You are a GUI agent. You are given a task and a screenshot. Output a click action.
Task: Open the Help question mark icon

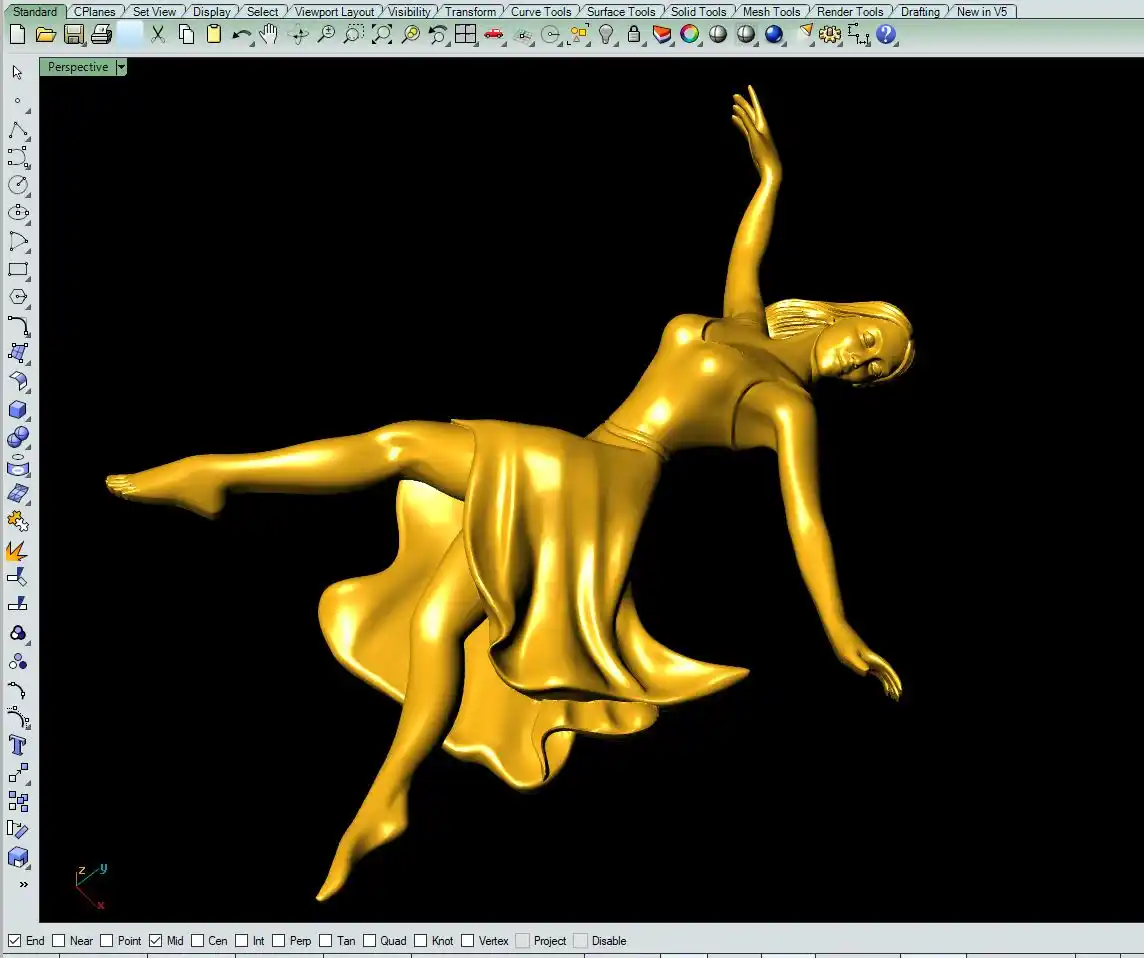886,35
